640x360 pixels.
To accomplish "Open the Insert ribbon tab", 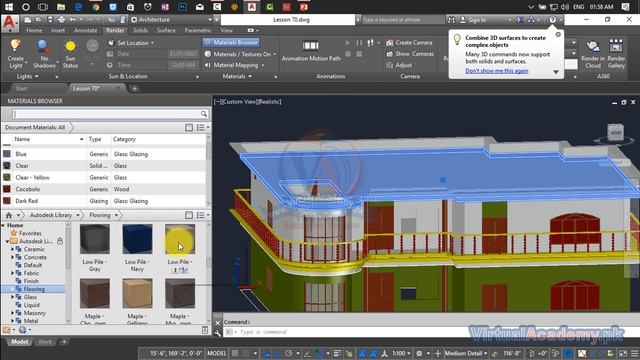I will point(58,30).
